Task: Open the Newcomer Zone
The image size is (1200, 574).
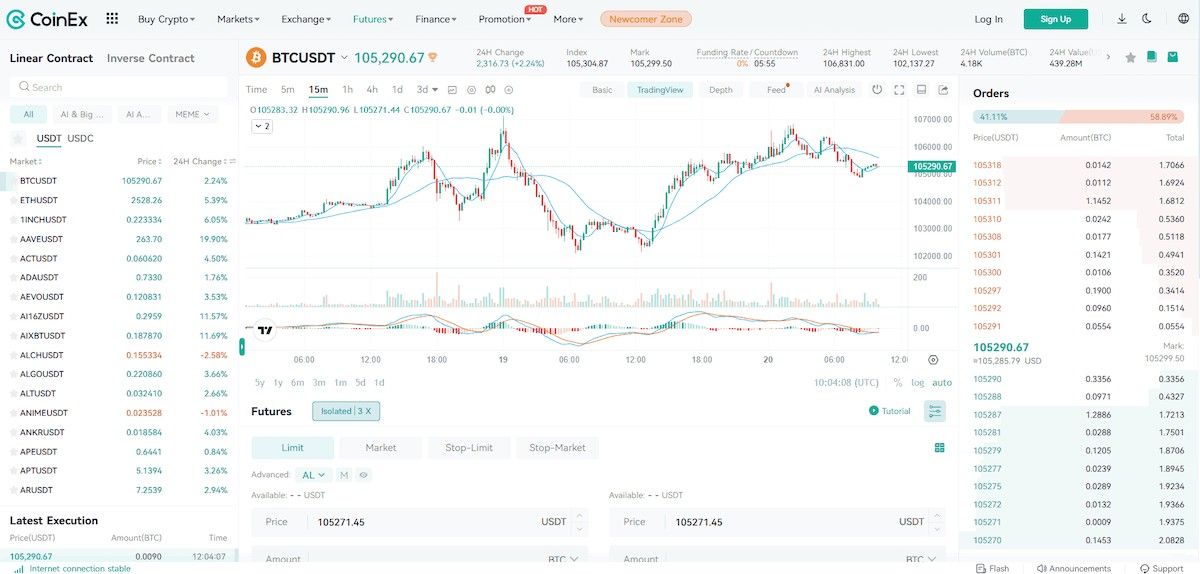Action: 645,19
